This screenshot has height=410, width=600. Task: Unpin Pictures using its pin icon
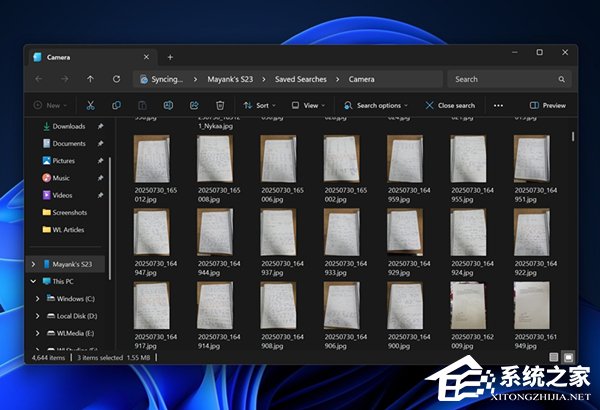pos(100,160)
